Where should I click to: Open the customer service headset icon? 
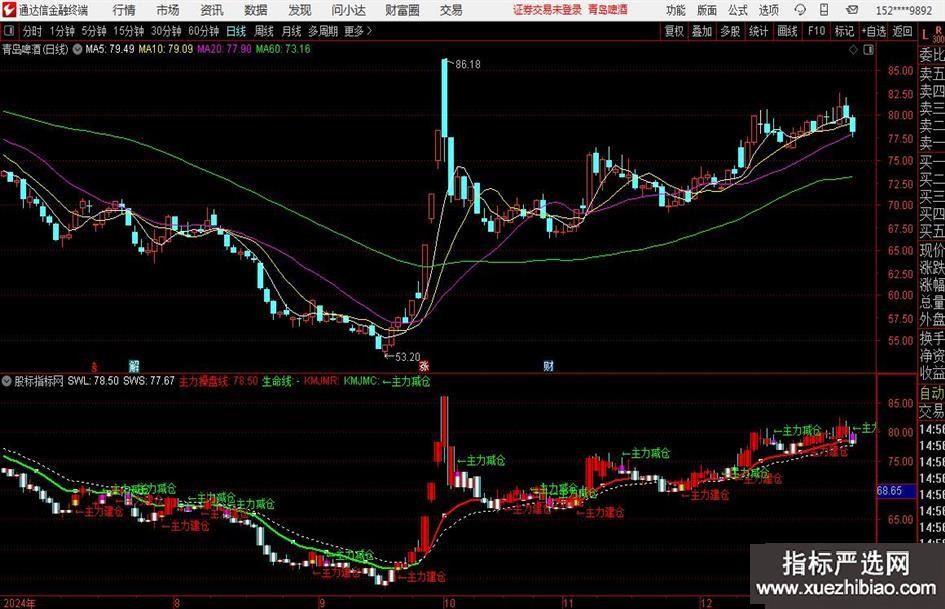tap(800, 10)
